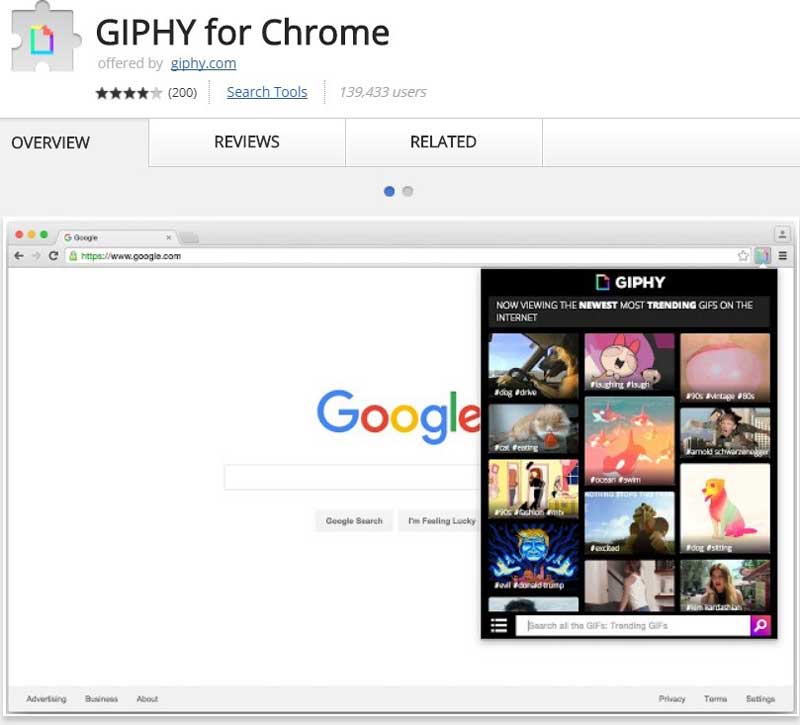The image size is (800, 725).
Task: Click the 139,433 users text
Action: pos(383,92)
